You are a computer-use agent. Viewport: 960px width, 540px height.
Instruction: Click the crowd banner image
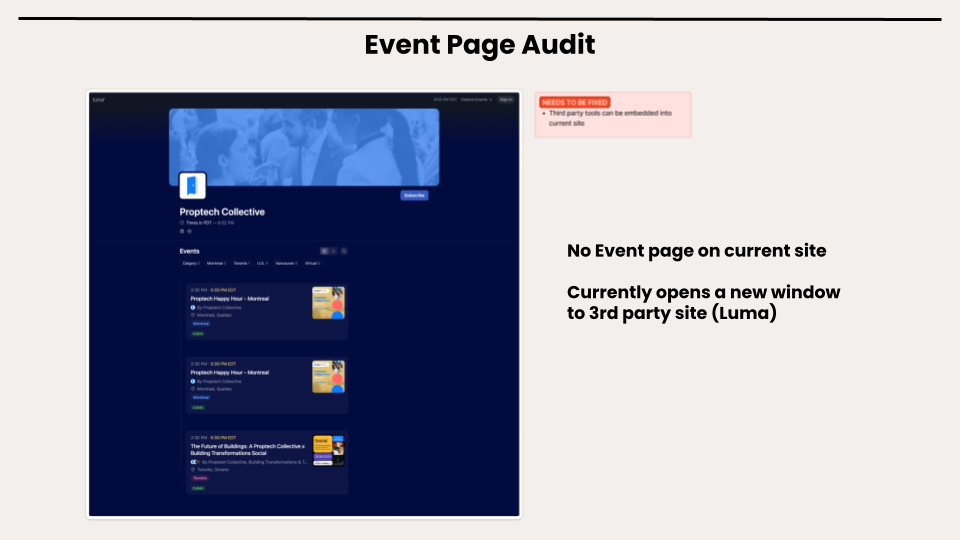click(x=304, y=147)
